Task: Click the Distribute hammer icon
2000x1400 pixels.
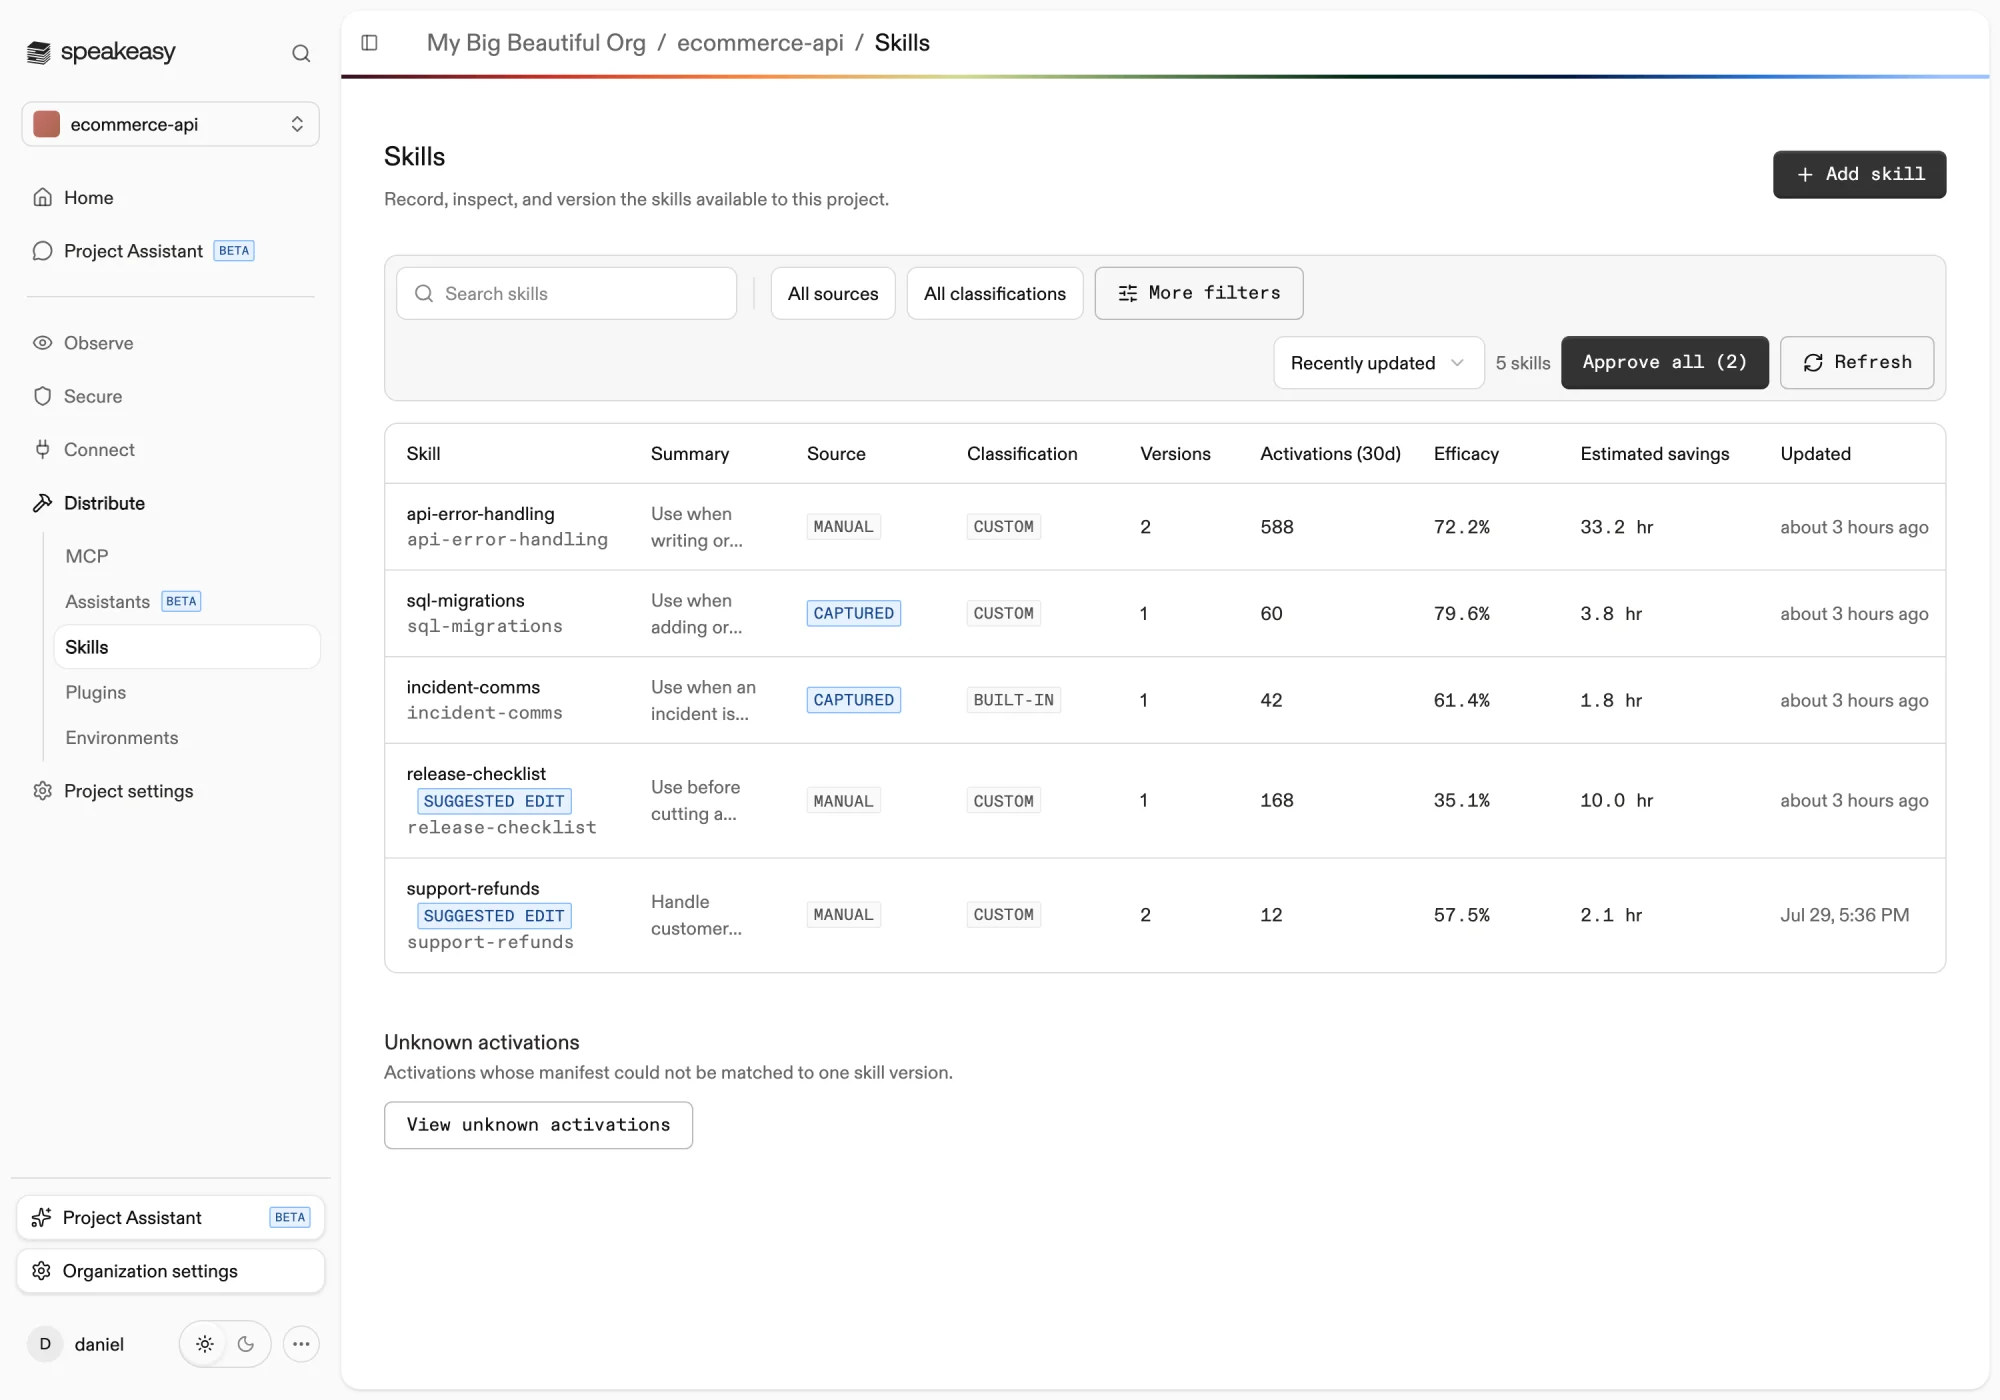Action: (42, 503)
